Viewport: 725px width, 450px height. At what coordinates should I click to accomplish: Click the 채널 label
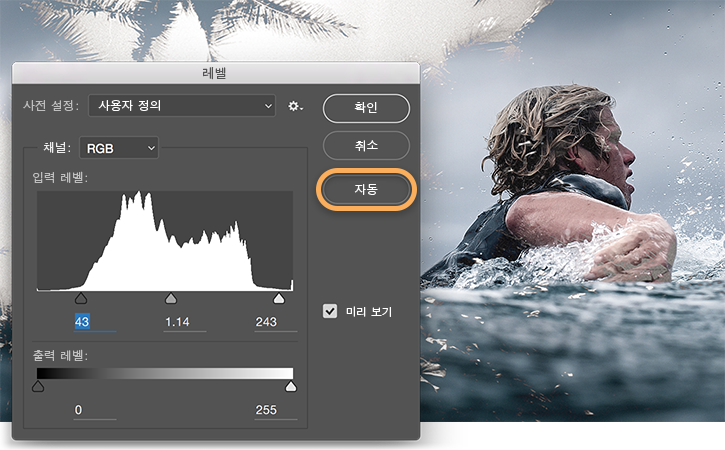(57, 148)
